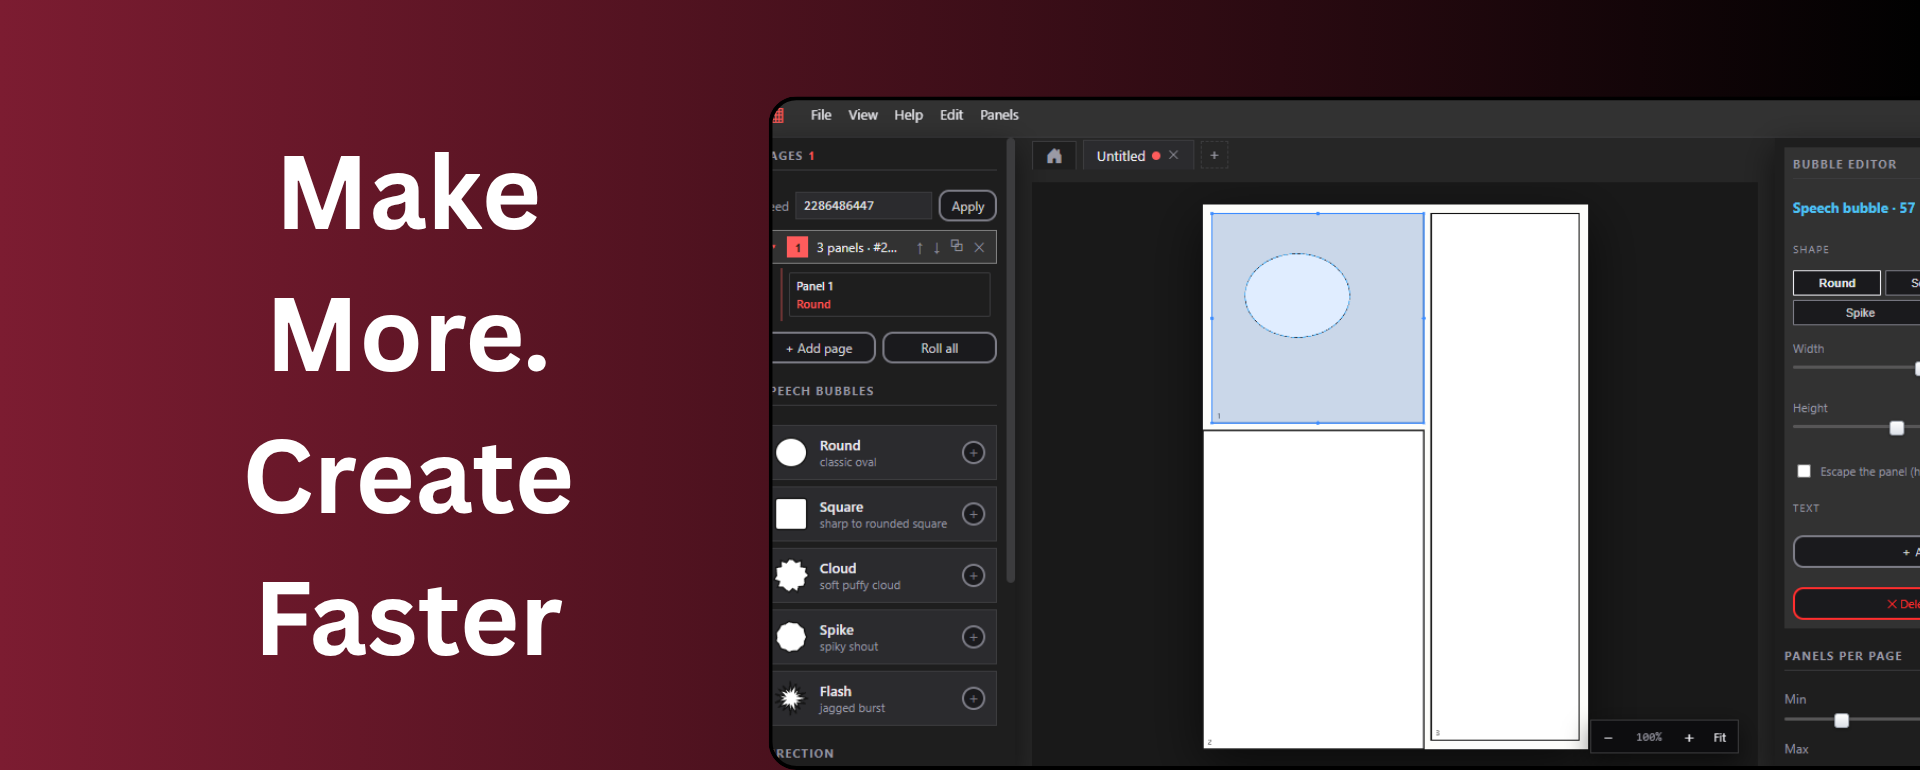Click the Roll all button

click(939, 348)
